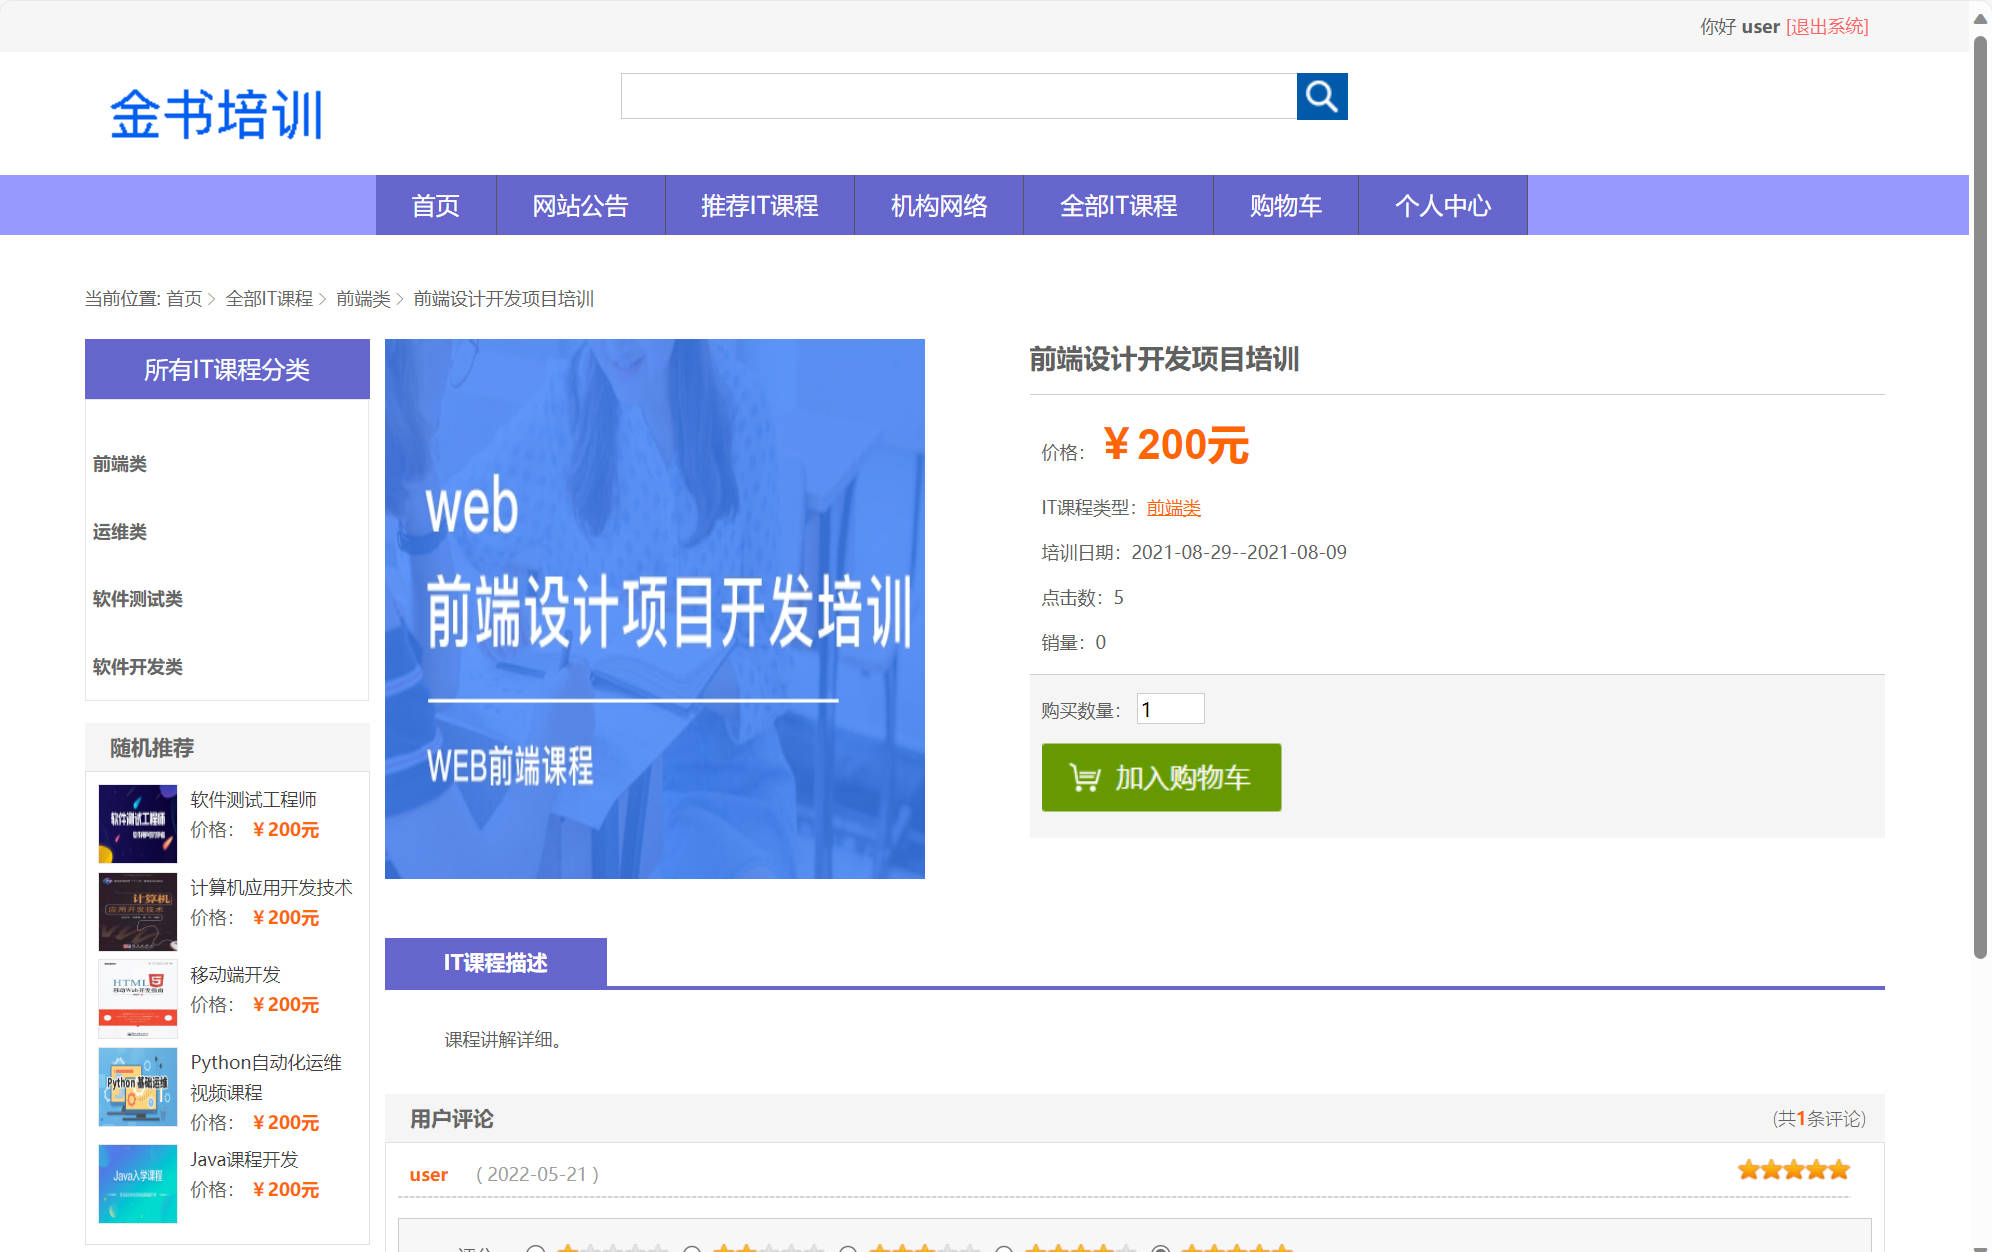1992x1252 pixels.
Task: Open the 个人中心 navigation tab
Action: (1443, 205)
